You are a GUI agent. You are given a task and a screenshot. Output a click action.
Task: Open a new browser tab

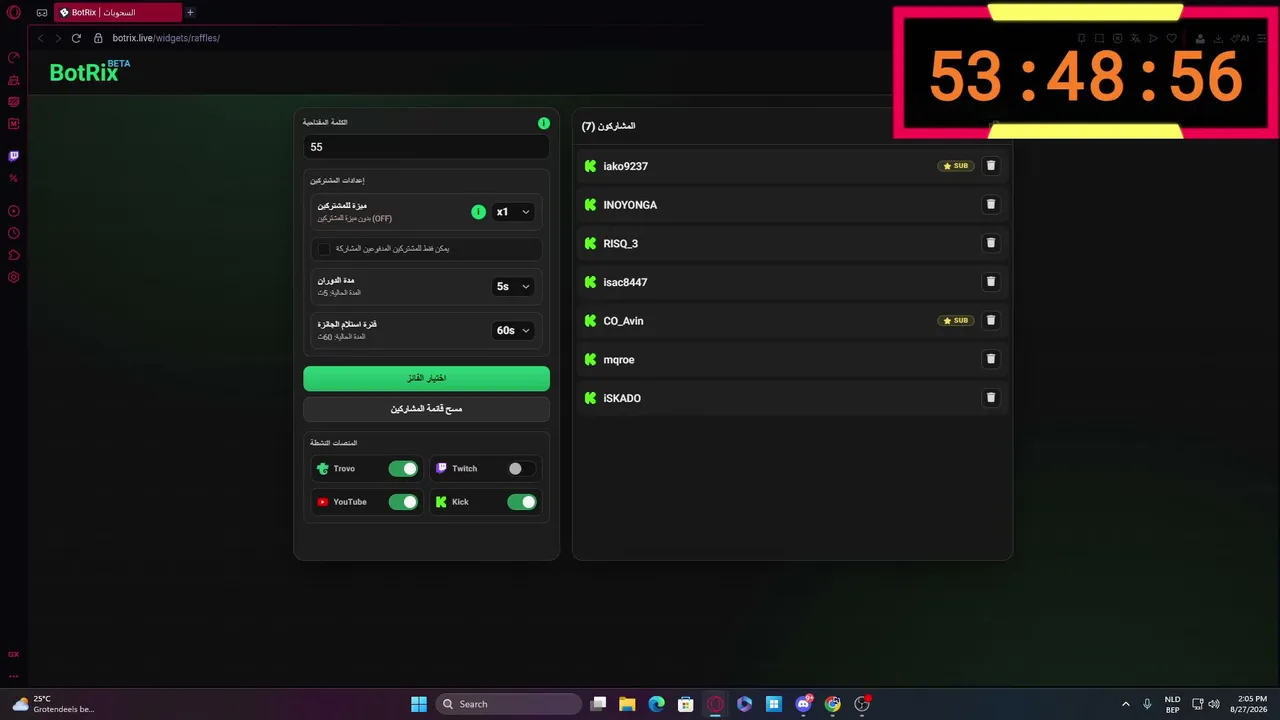coord(190,13)
